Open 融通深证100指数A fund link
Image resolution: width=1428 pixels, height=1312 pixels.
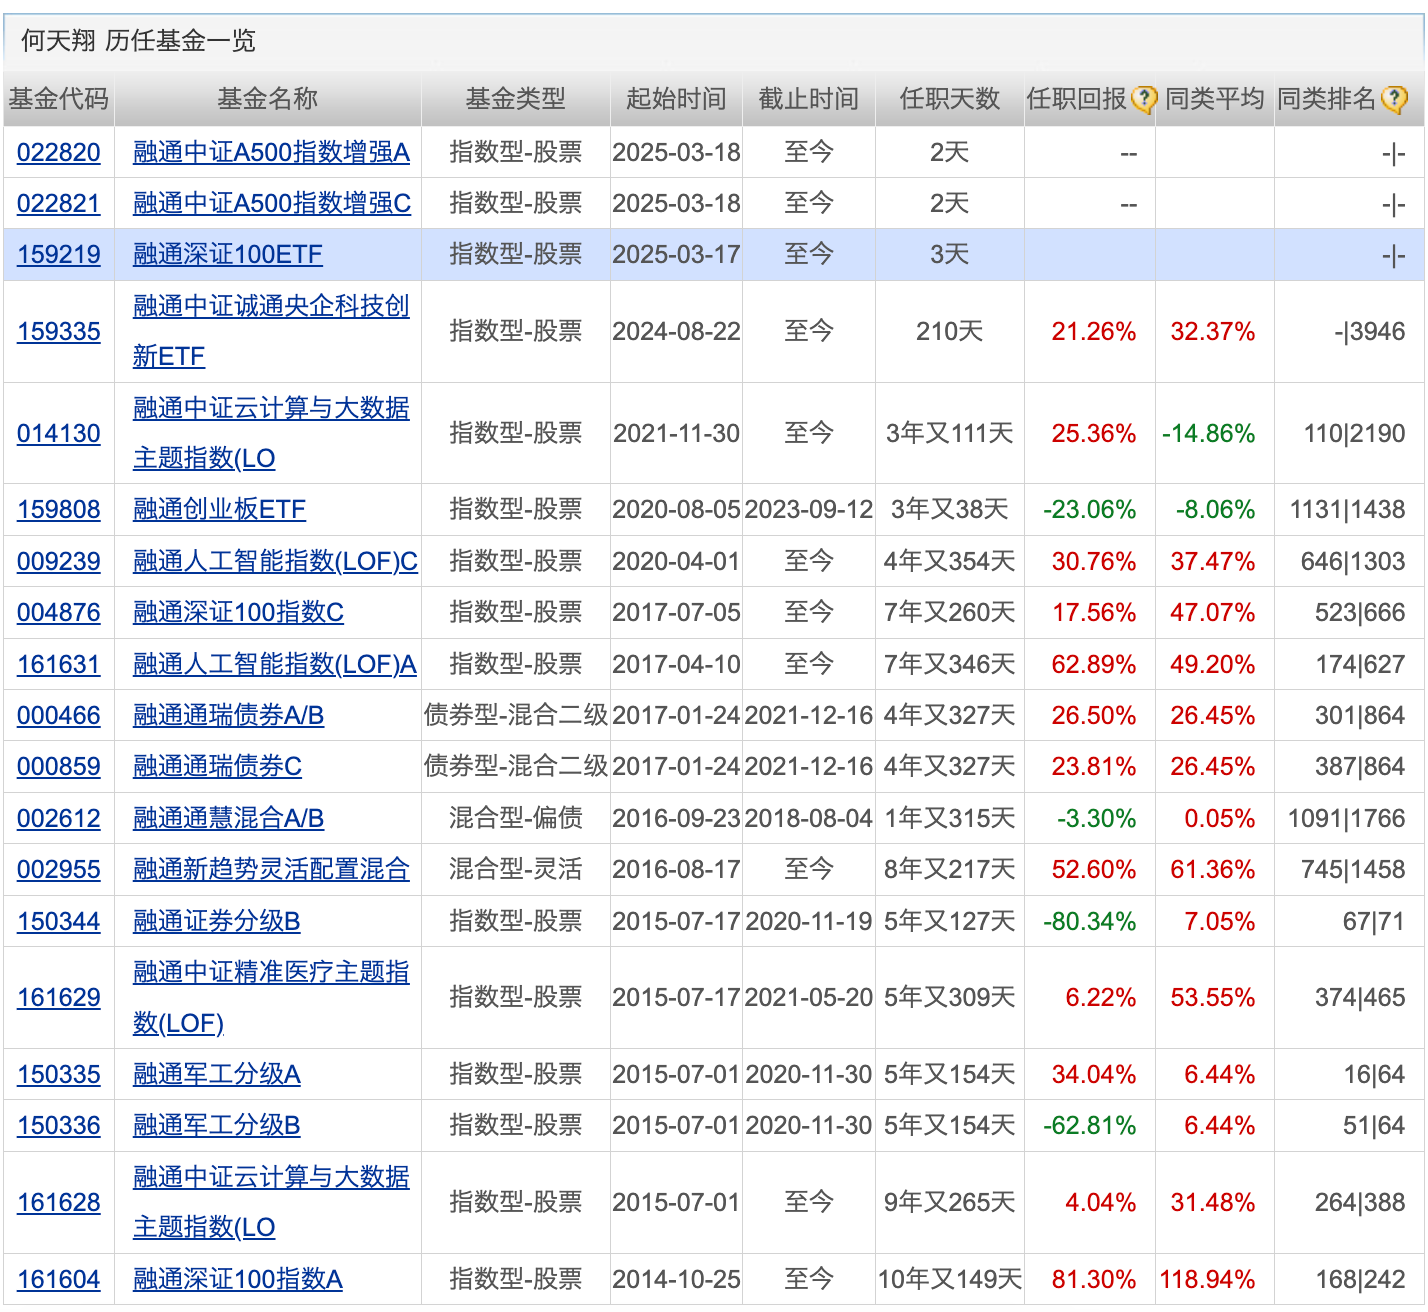[x=238, y=1279]
